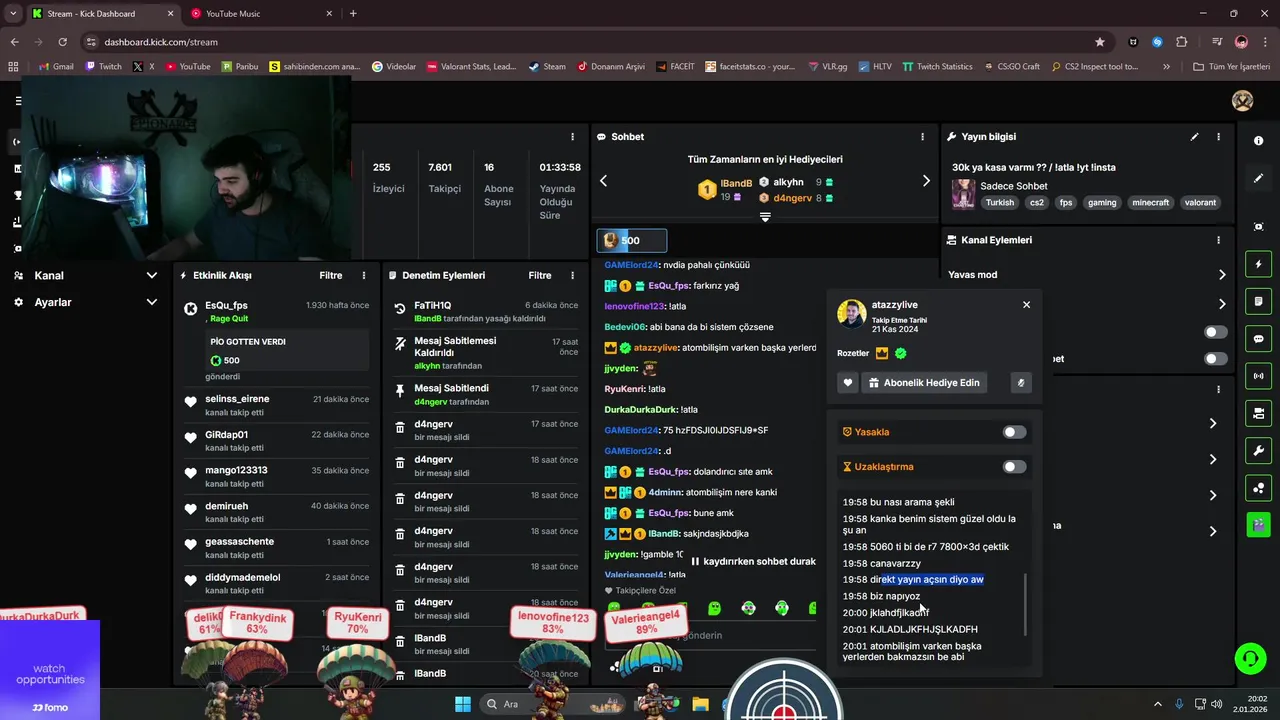Image resolution: width=1280 pixels, height=720 pixels.
Task: Click the pencil edit icon in right sidebar
Action: (1258, 178)
